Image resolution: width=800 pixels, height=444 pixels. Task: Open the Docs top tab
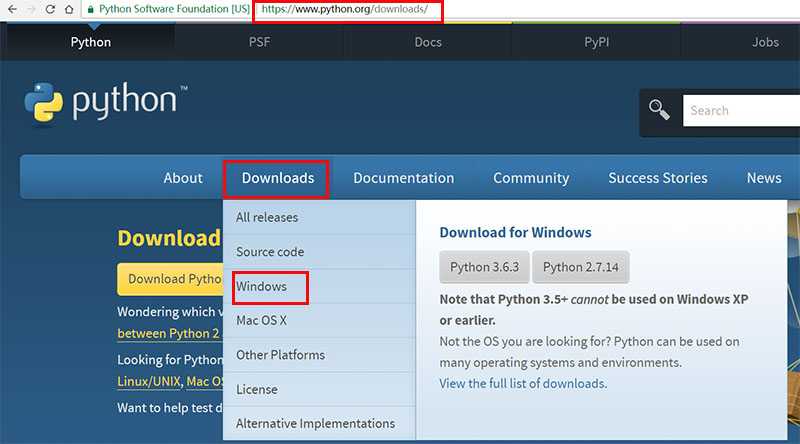pos(428,42)
